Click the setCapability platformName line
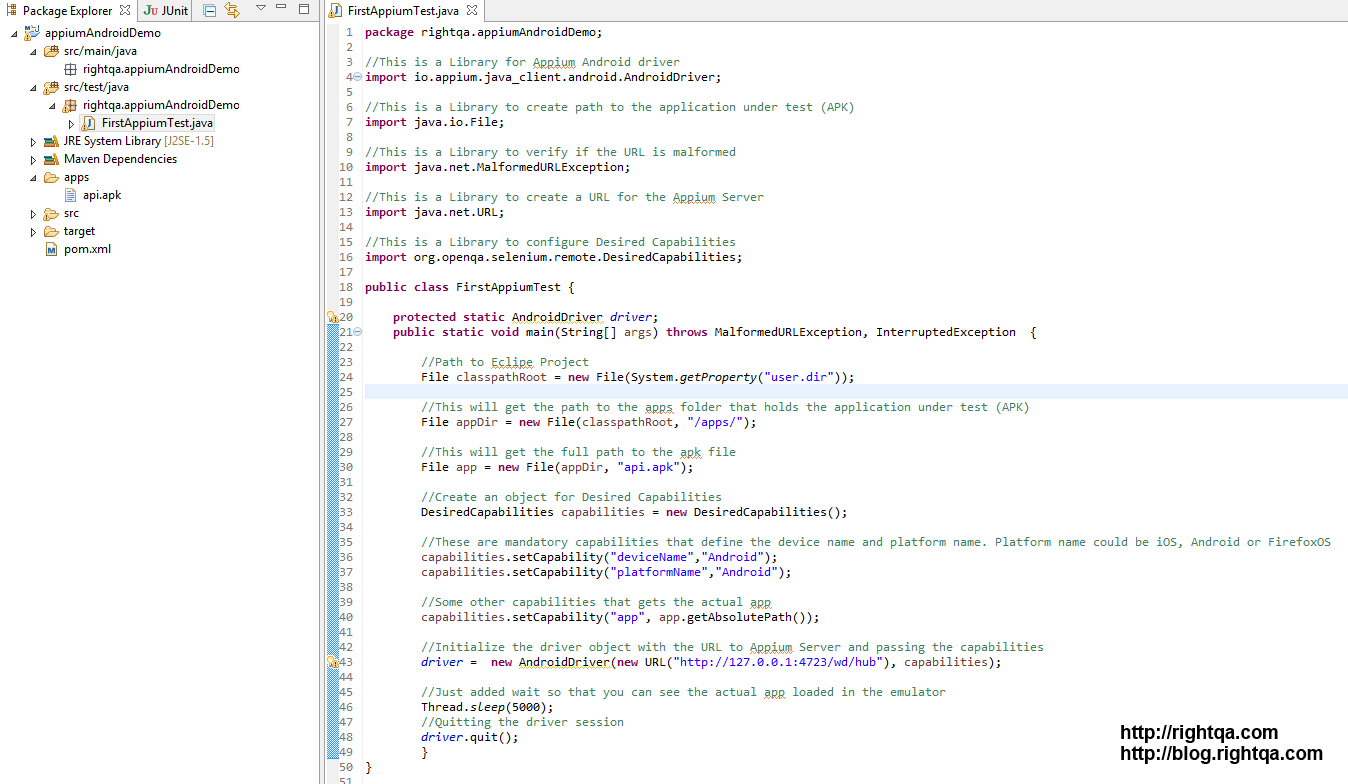Screen dimensions: 1348x784 (606, 572)
